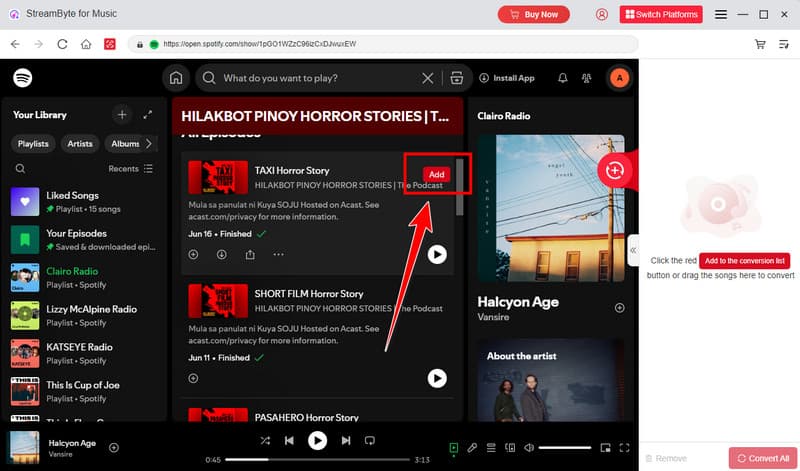Click the red Add button on TAXI Horror Story

436,174
